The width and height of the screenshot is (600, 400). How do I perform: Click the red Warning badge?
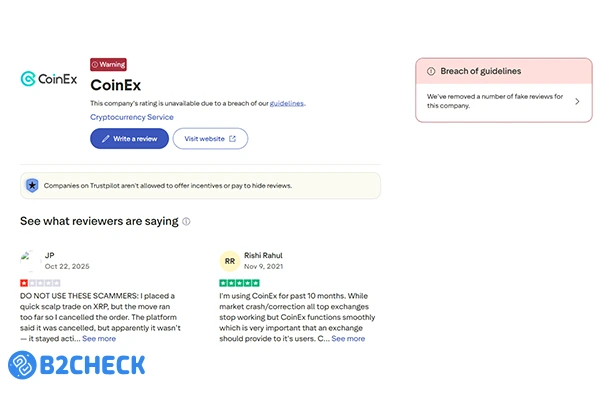point(108,64)
